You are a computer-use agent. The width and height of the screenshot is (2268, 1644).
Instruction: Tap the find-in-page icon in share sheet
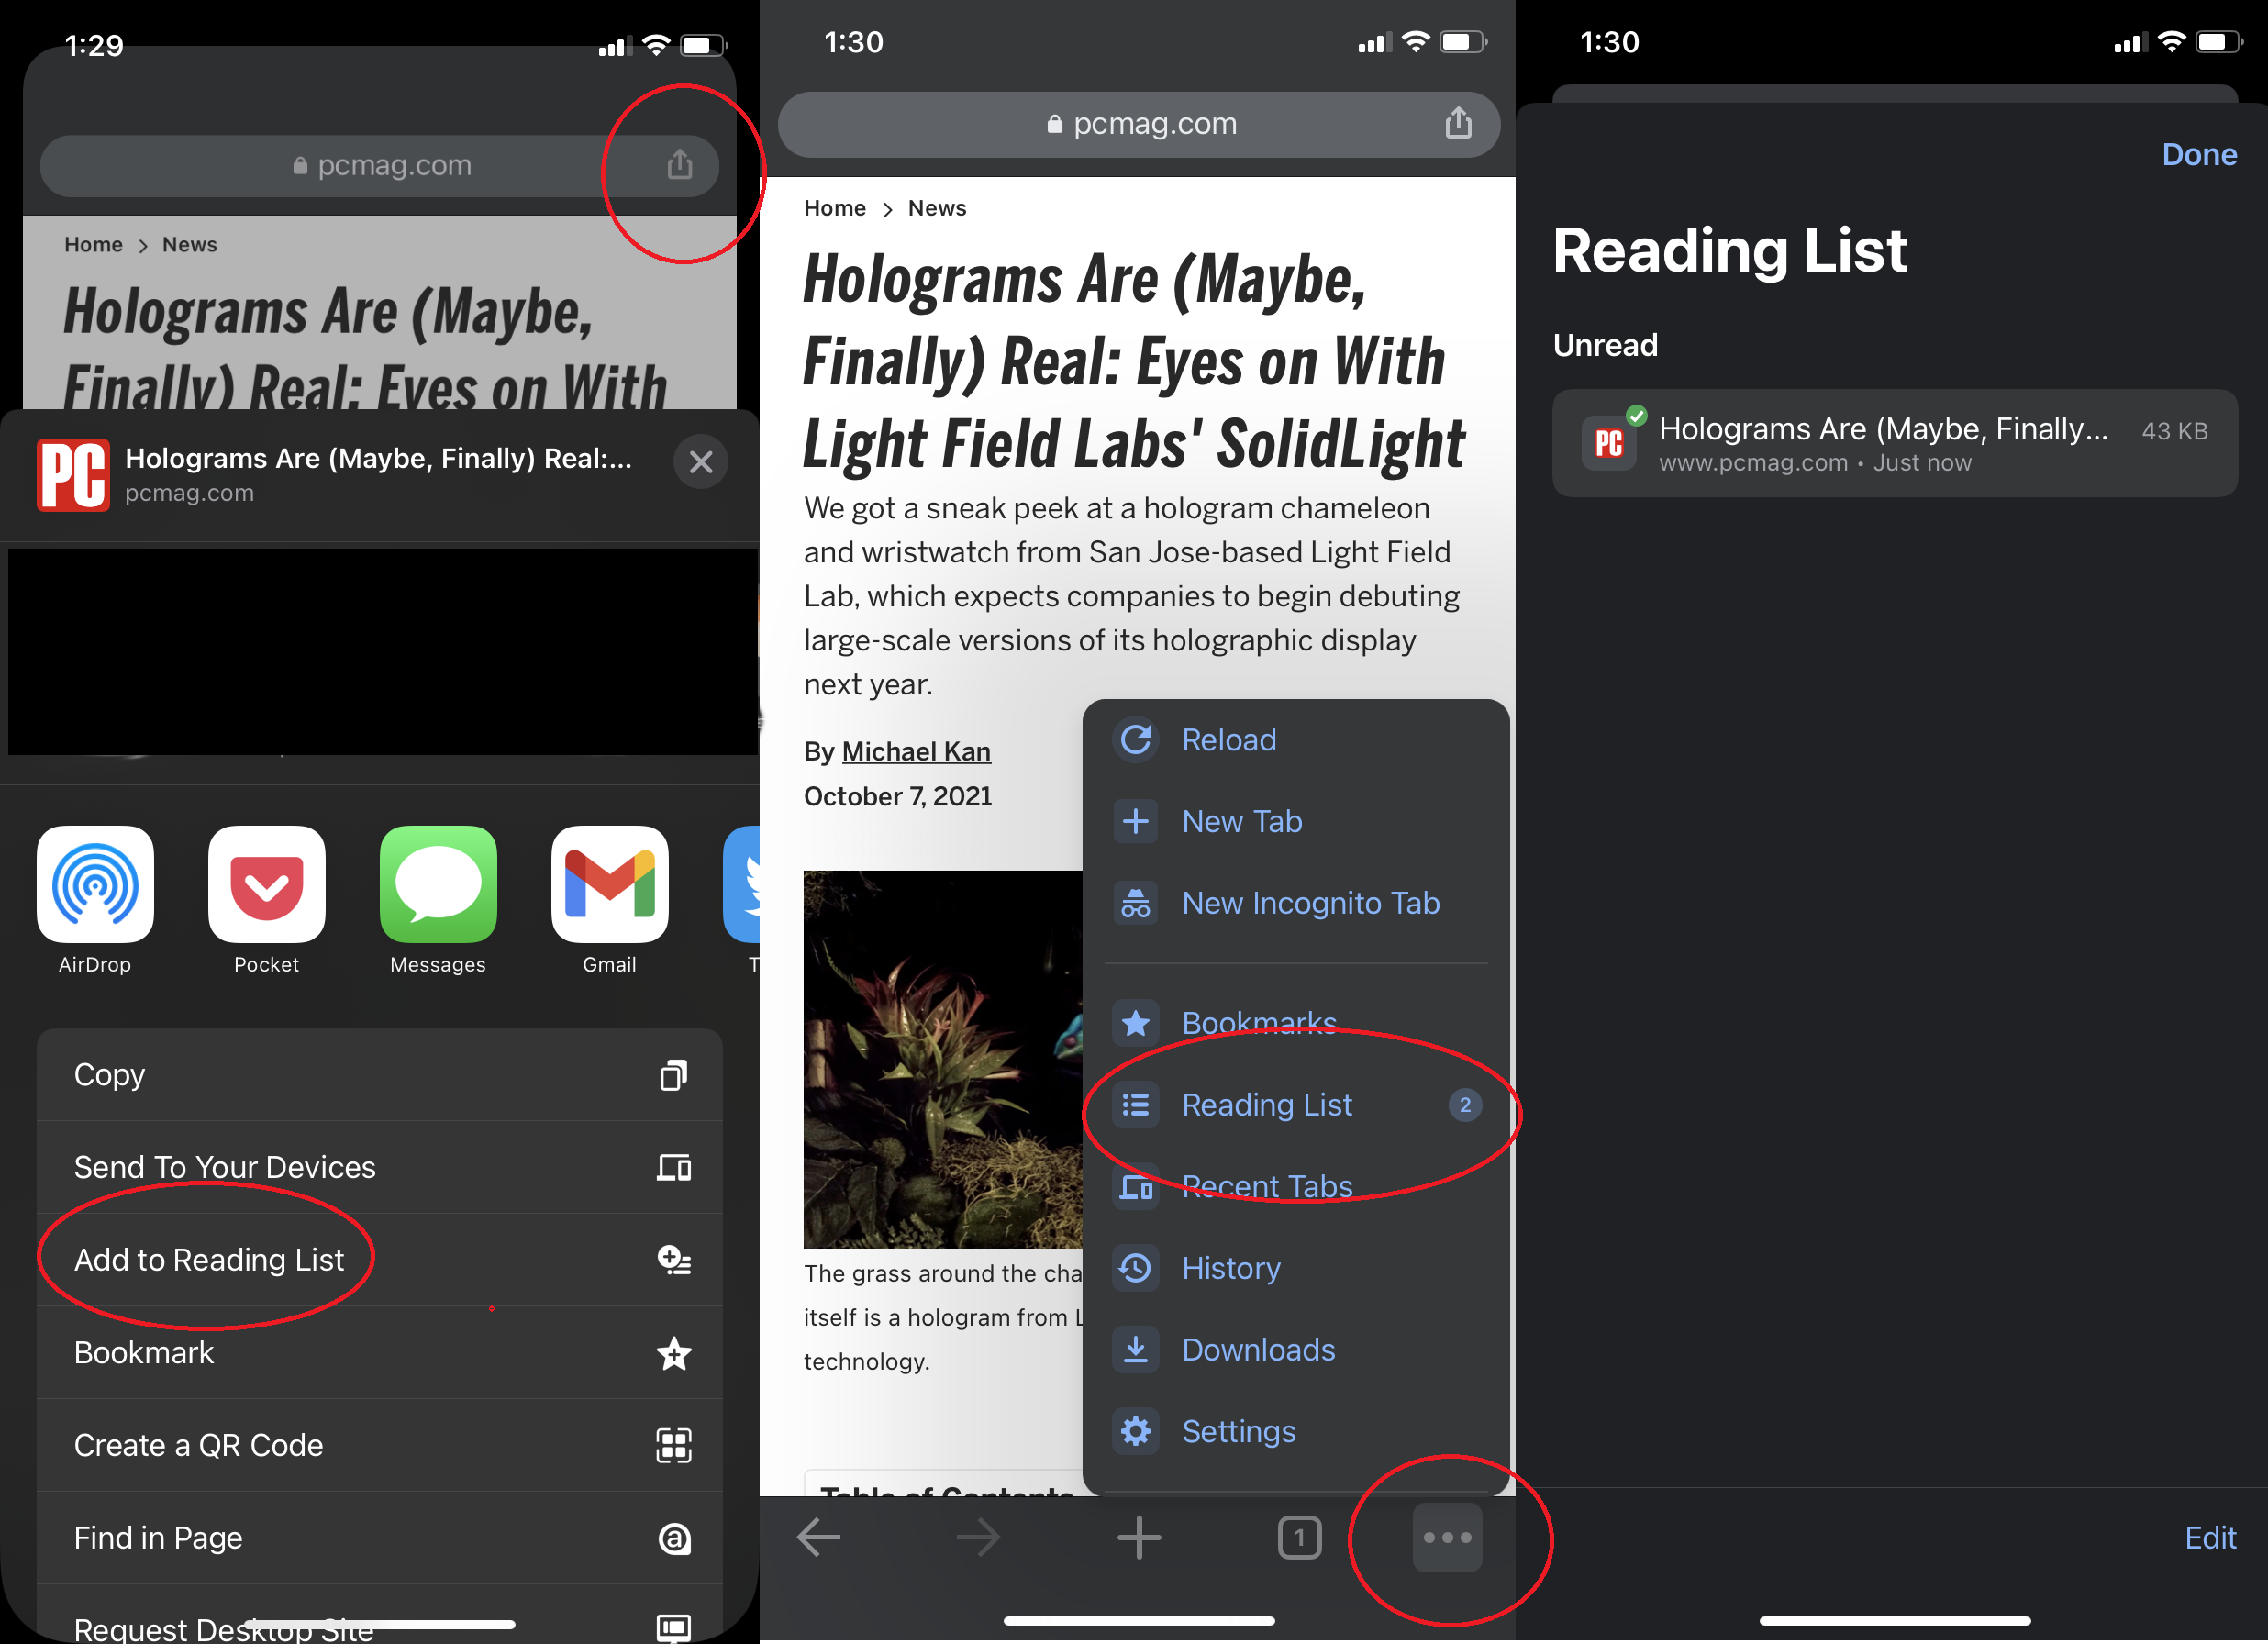(674, 1538)
